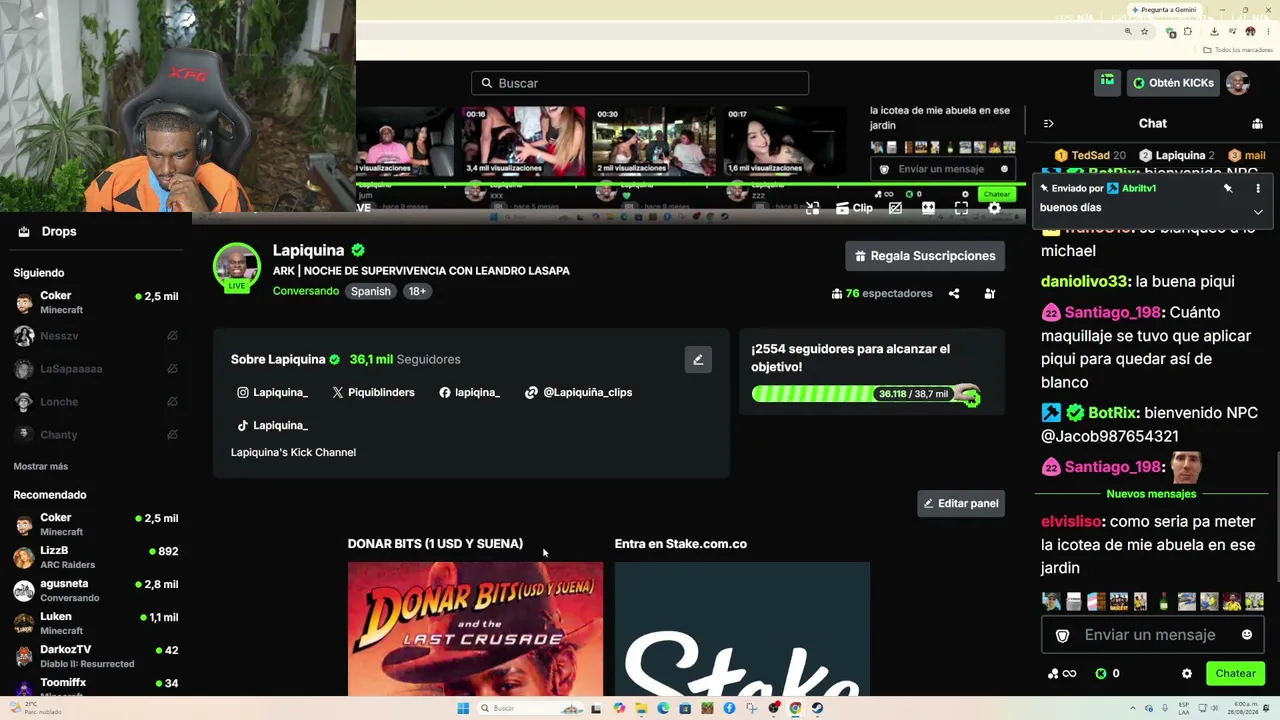Toggle picture-in-picture on the video player
This screenshot has width=1280, height=720.
point(812,208)
